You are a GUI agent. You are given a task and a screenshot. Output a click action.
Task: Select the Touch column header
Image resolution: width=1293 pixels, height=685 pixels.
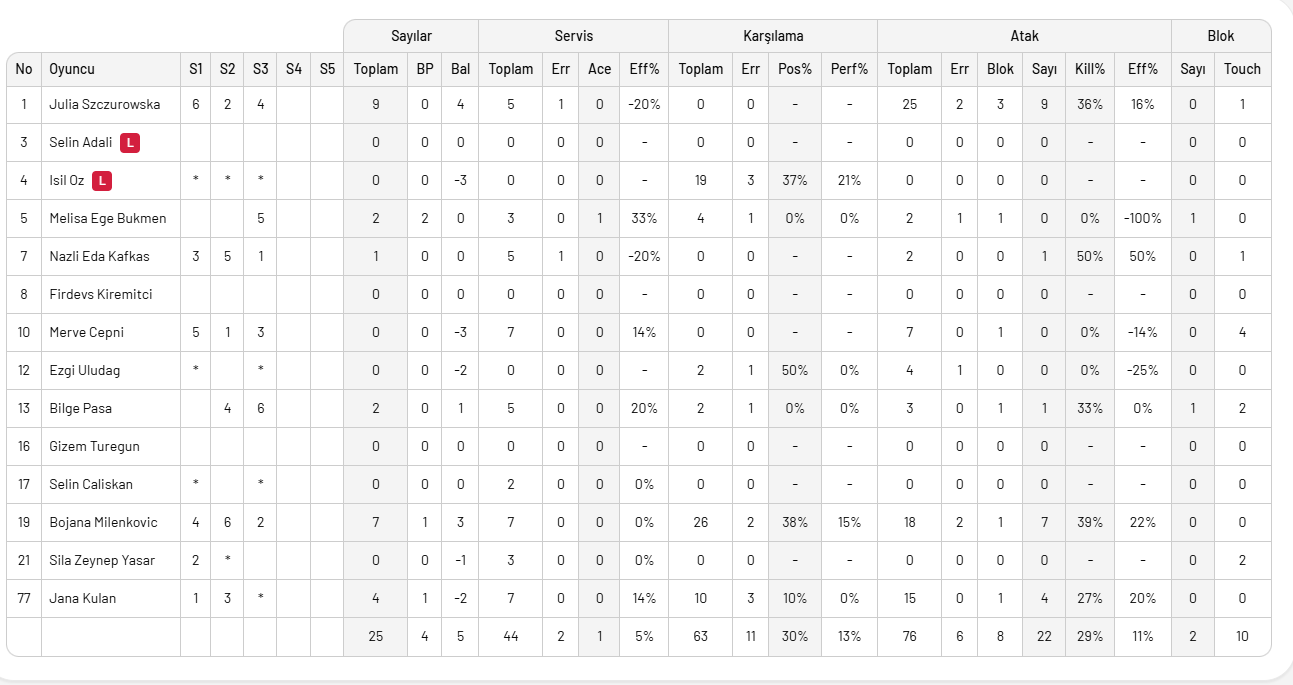(1242, 69)
